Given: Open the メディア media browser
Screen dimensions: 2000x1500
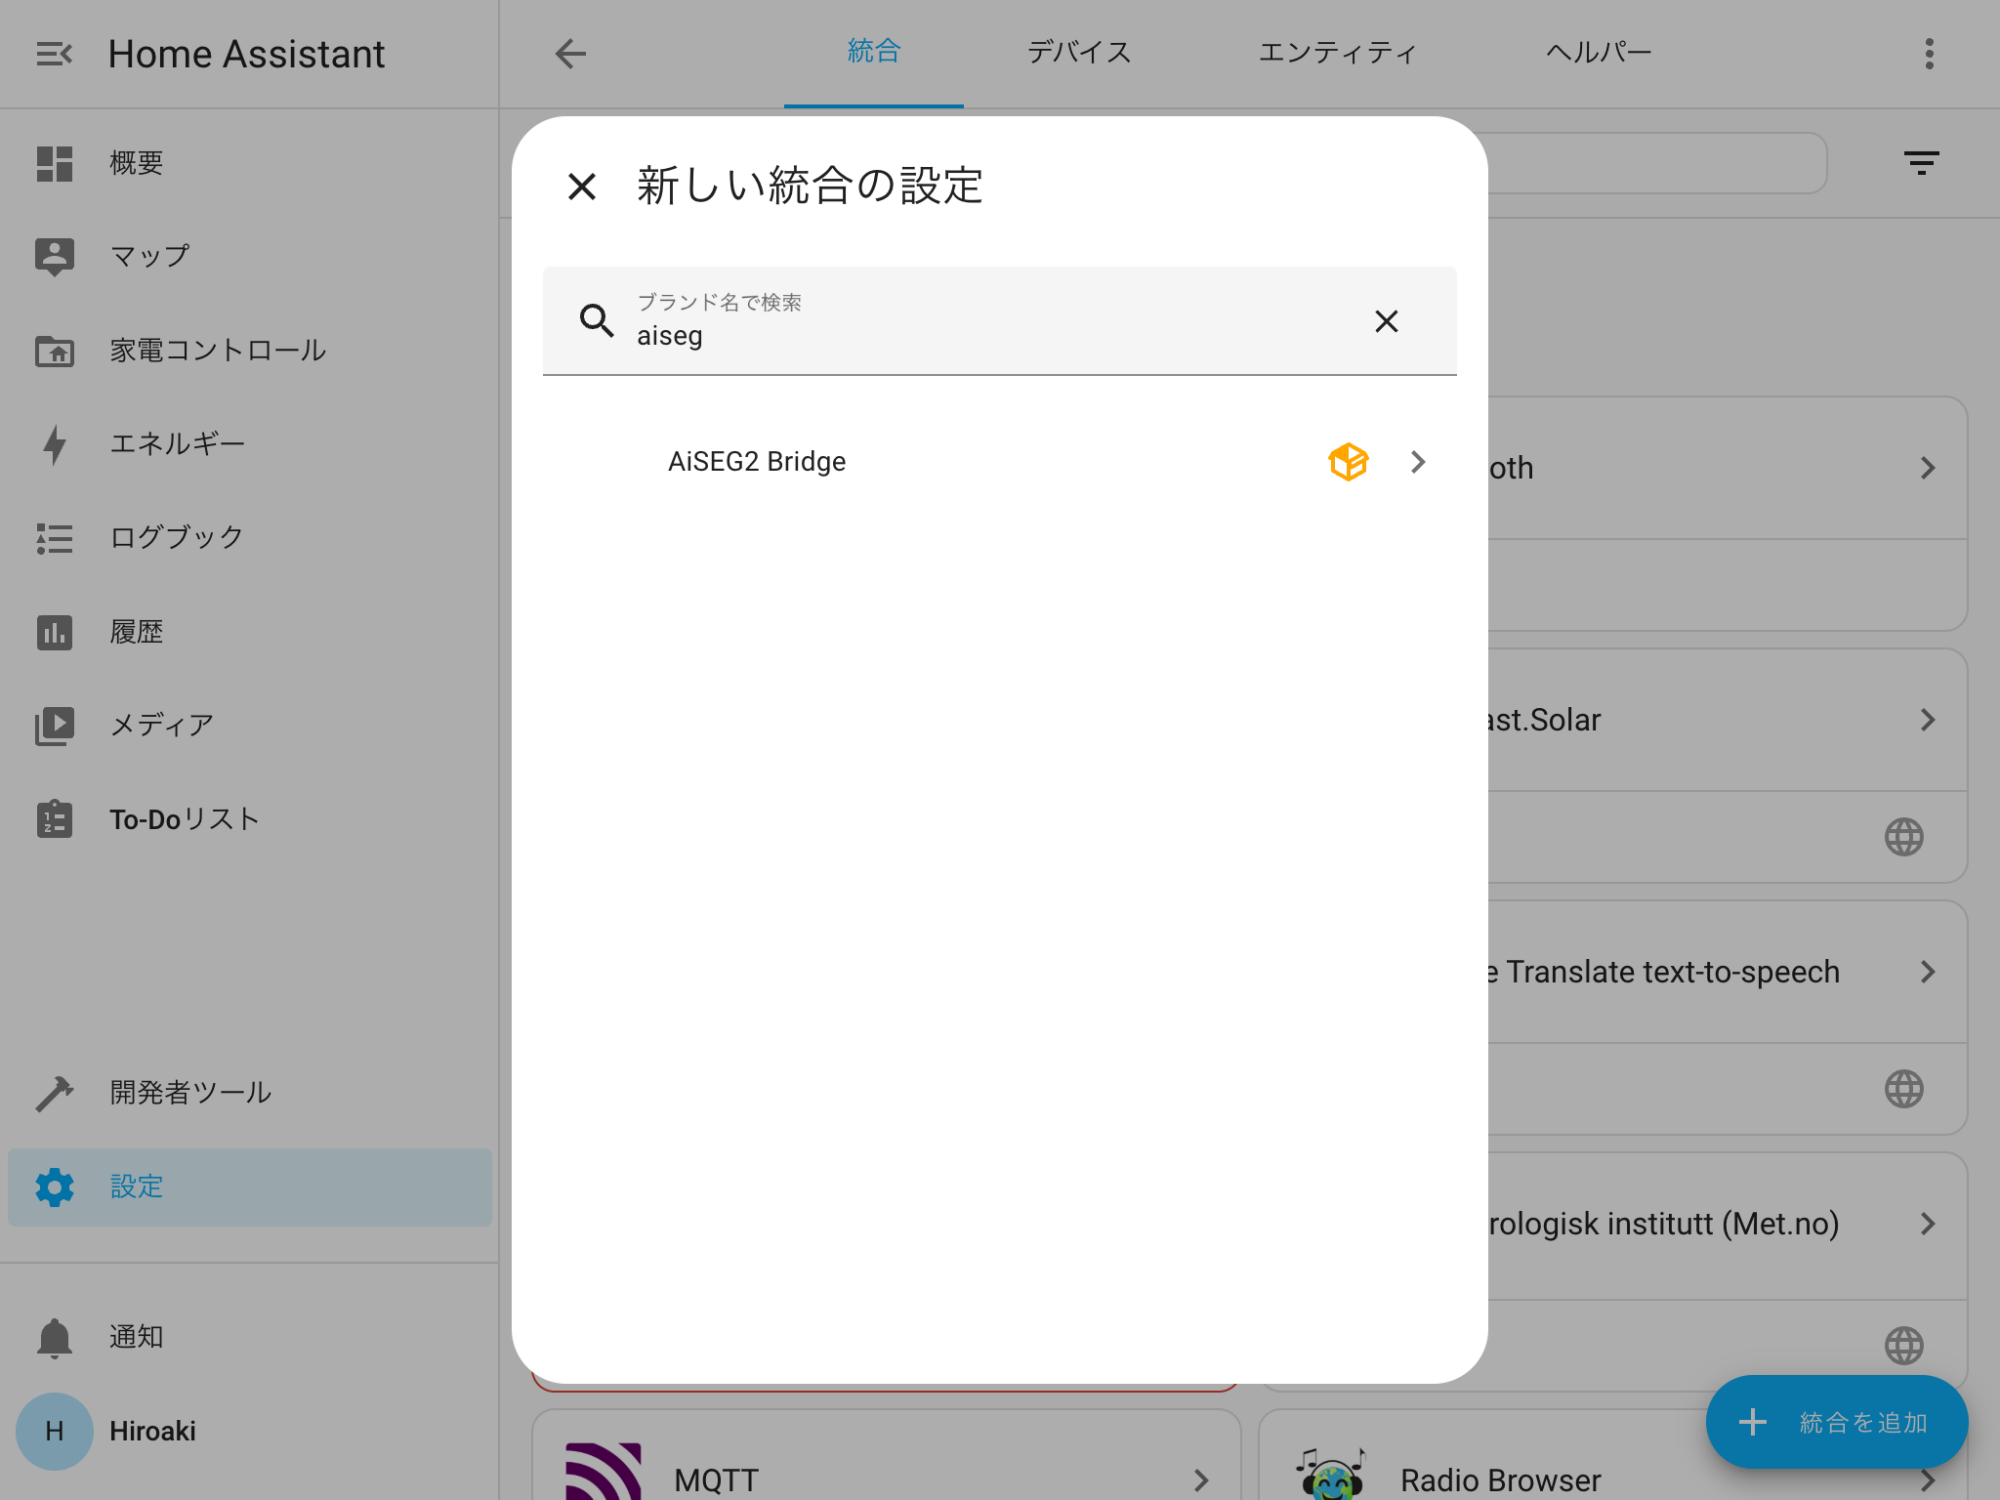Looking at the screenshot, I should pos(250,724).
